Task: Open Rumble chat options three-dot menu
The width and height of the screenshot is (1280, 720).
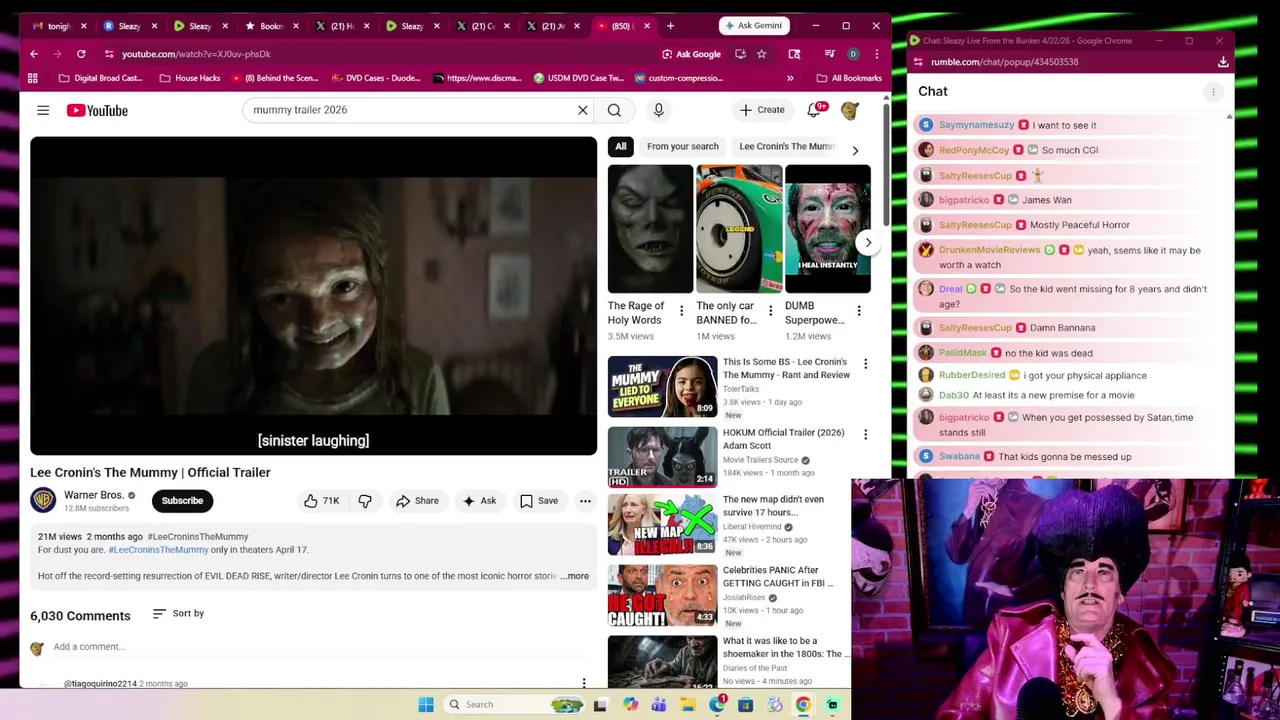Action: [x=1213, y=92]
